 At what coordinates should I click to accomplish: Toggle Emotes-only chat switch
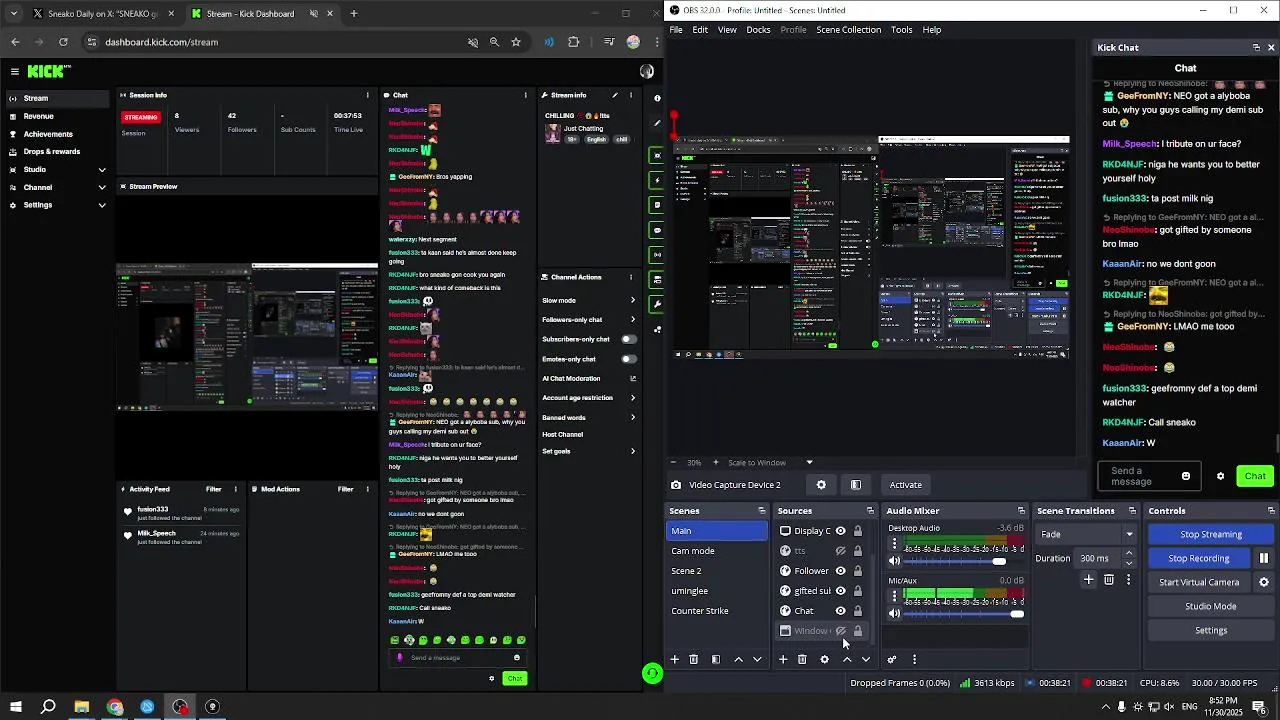[x=629, y=359]
